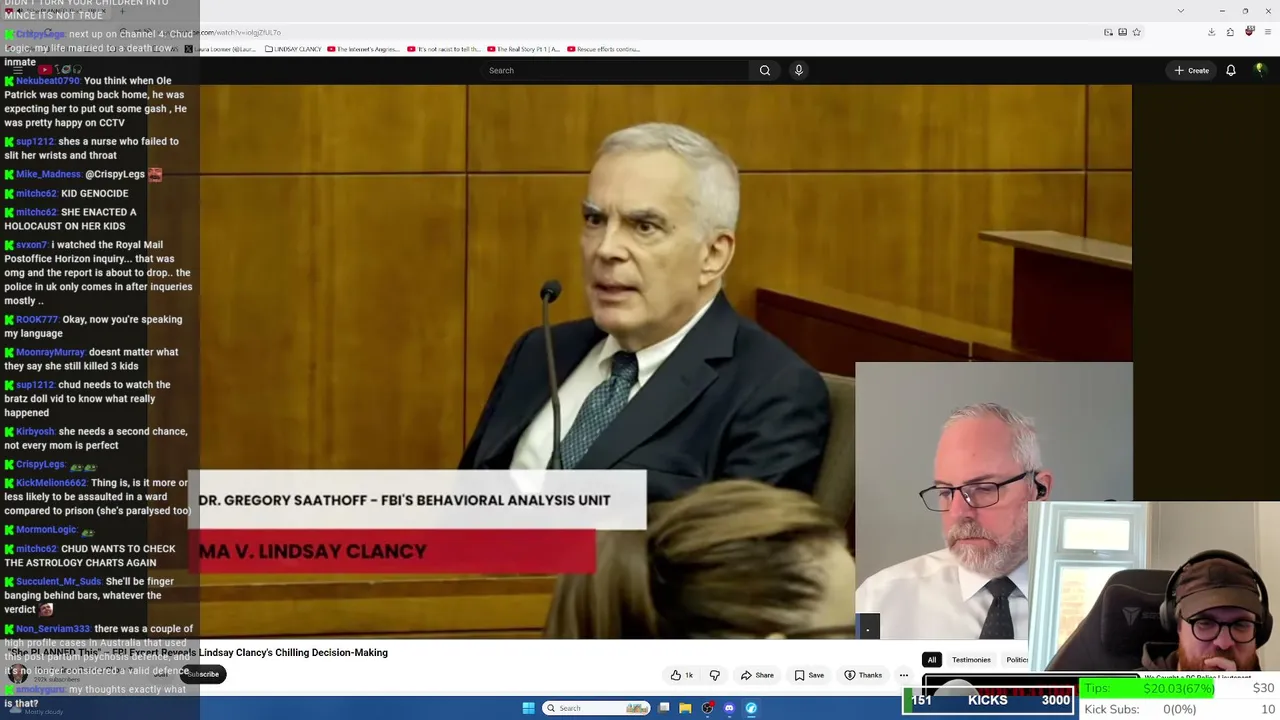This screenshot has height=720, width=1280.
Task: Click username svxon7 in chat
Action: [32, 245]
